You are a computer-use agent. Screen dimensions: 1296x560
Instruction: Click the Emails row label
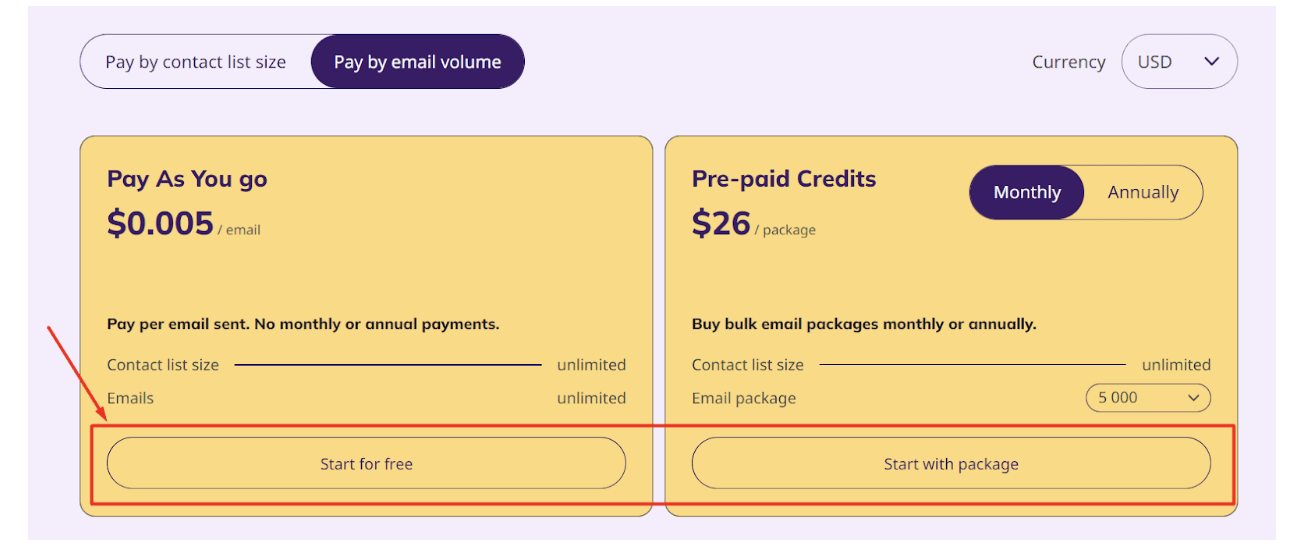(x=131, y=398)
